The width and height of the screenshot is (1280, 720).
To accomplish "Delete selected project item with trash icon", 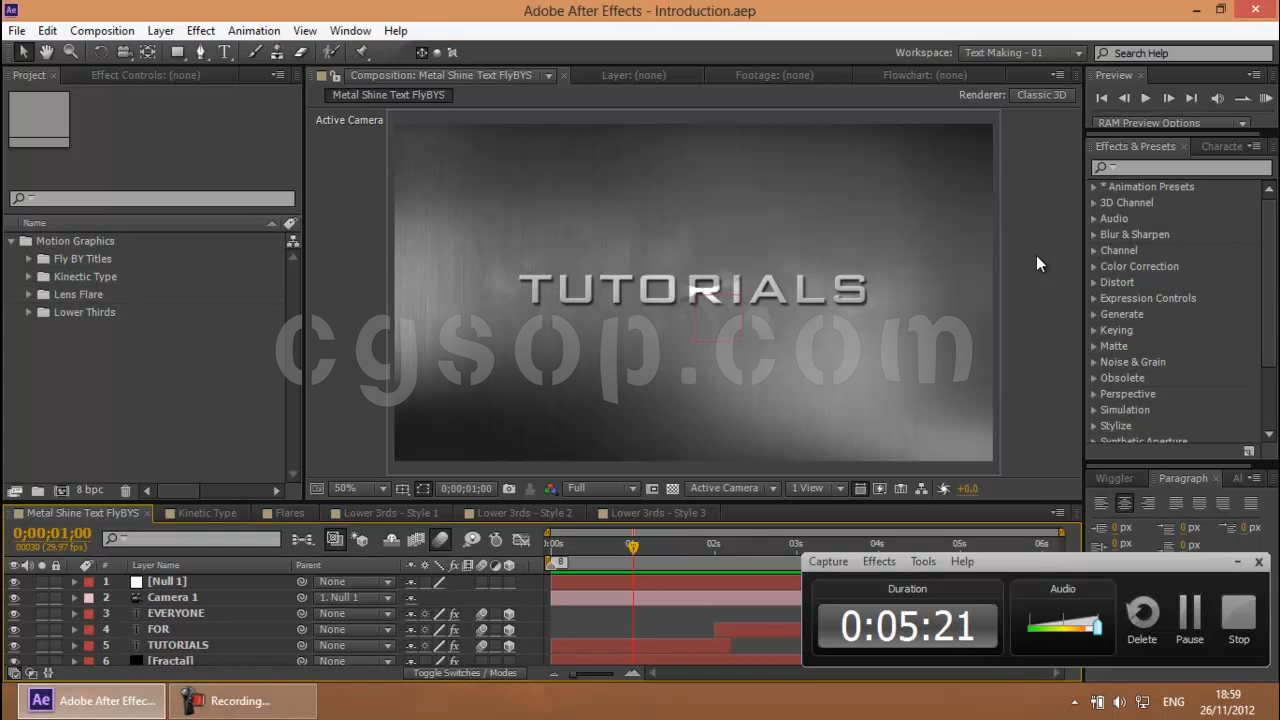I will point(125,491).
